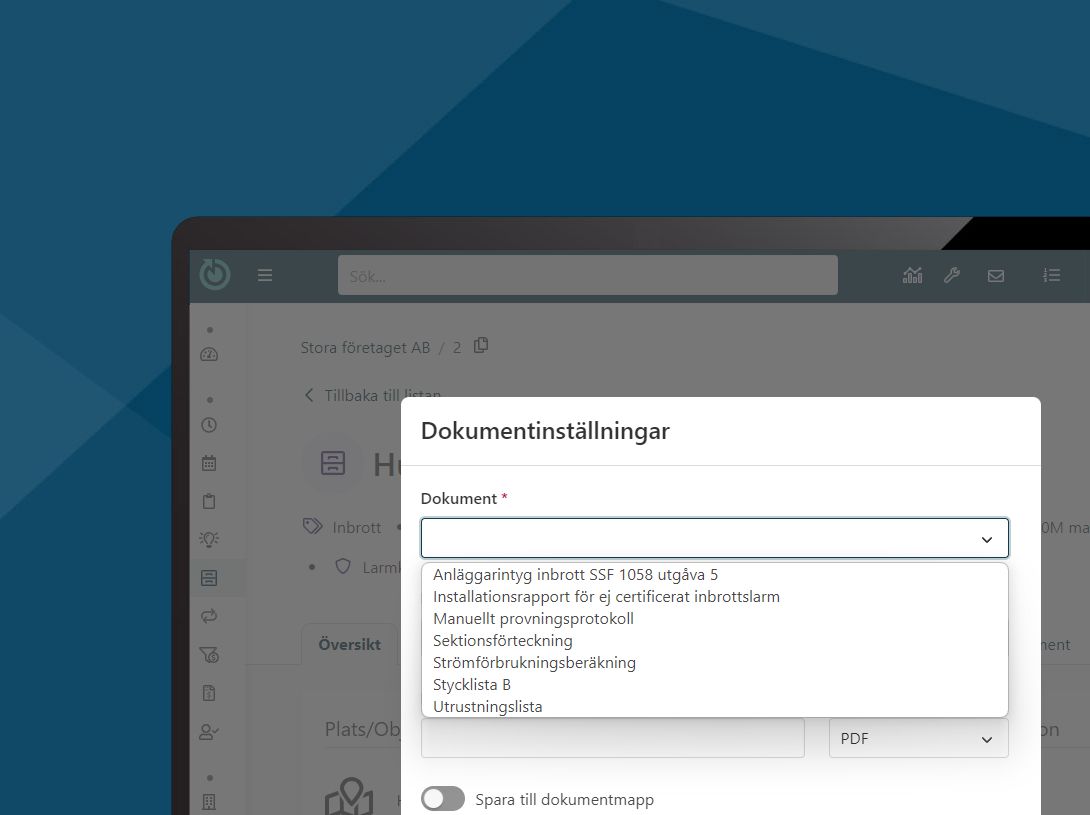Open Stora företaget AB breadcrumb link
The height and width of the screenshot is (815, 1090).
point(365,348)
